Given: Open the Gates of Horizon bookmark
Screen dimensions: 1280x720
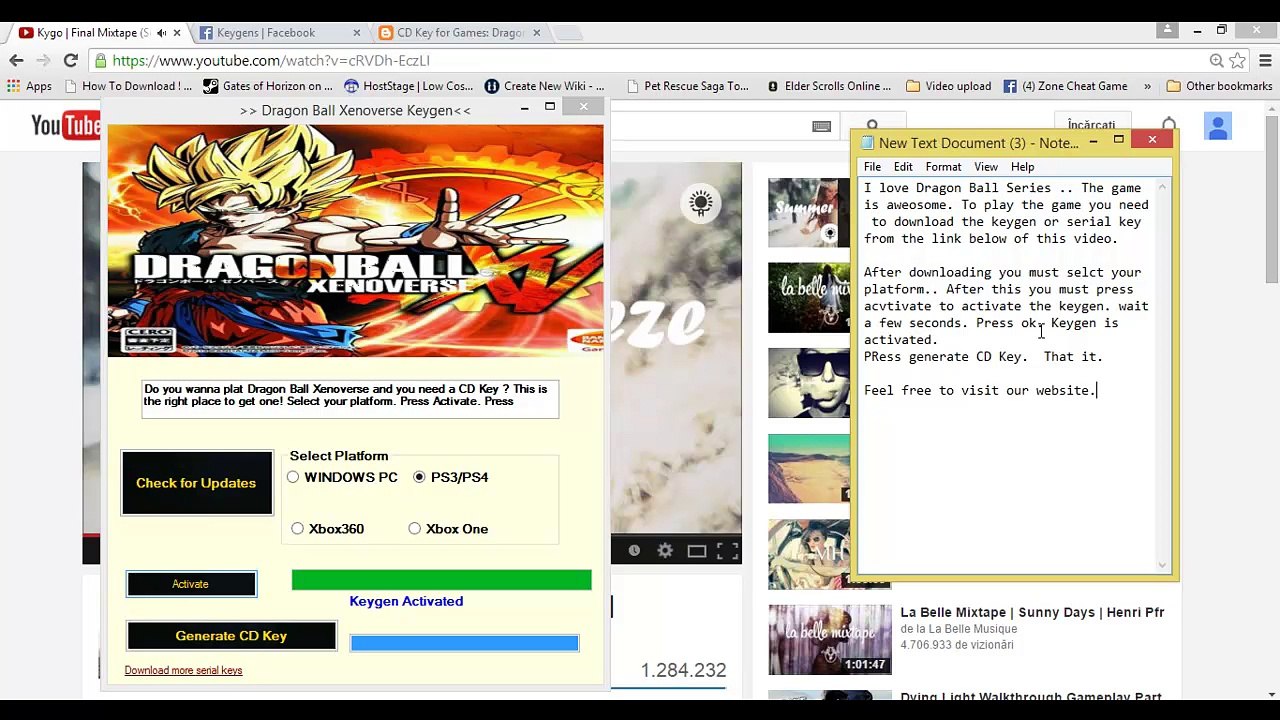Looking at the screenshot, I should point(268,86).
